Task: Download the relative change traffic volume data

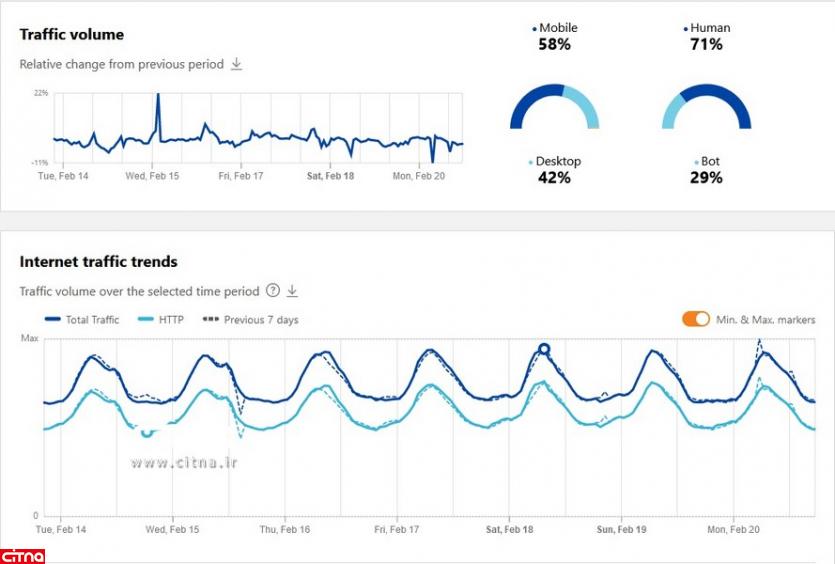Action: click(x=237, y=64)
